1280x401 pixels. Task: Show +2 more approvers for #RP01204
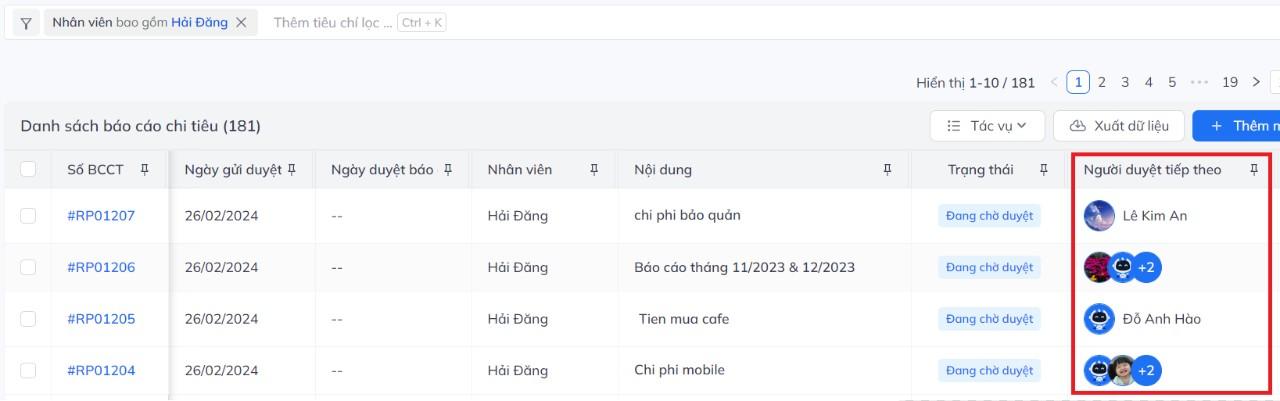click(1146, 370)
